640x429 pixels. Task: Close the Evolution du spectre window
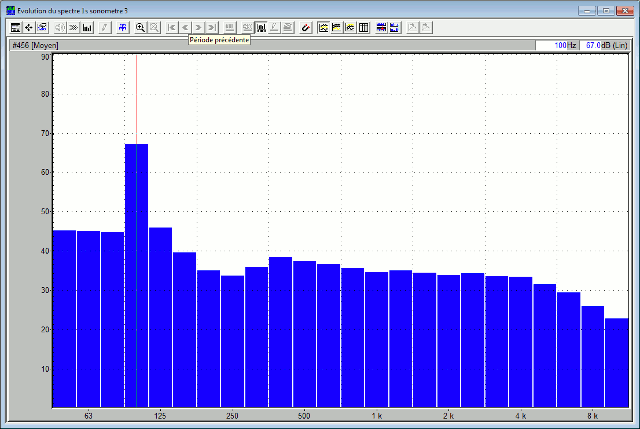[x=624, y=11]
